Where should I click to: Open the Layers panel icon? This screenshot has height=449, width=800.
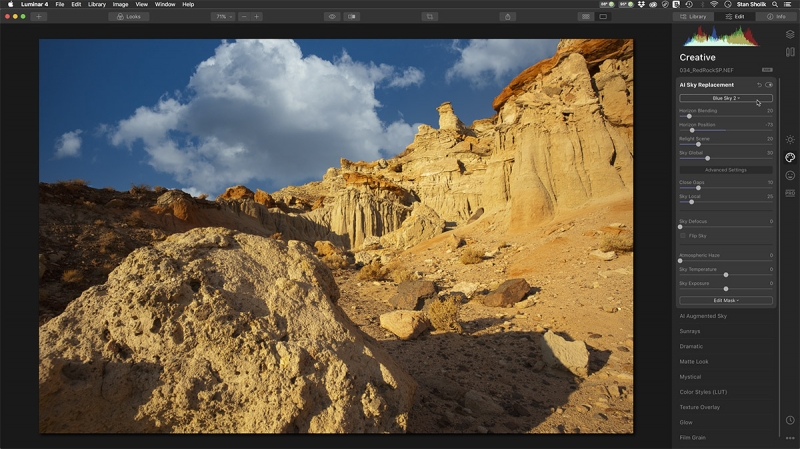790,34
